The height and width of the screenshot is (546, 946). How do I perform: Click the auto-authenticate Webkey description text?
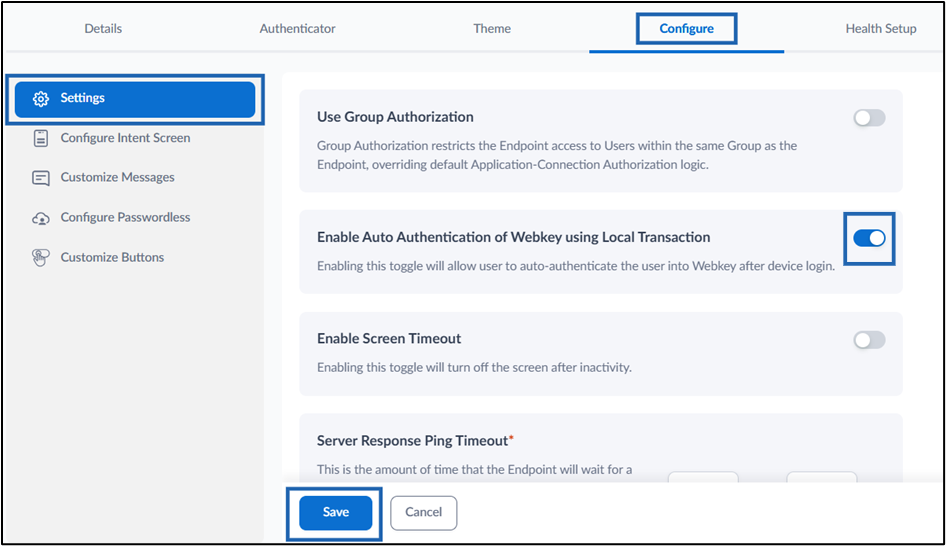pos(576,266)
